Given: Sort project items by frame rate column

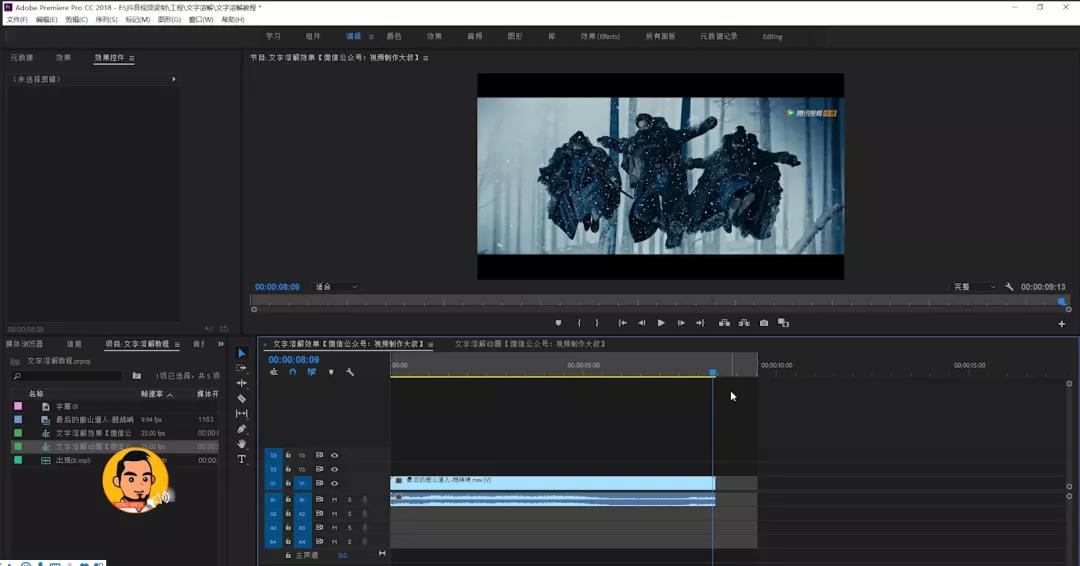Looking at the screenshot, I should tap(156, 395).
